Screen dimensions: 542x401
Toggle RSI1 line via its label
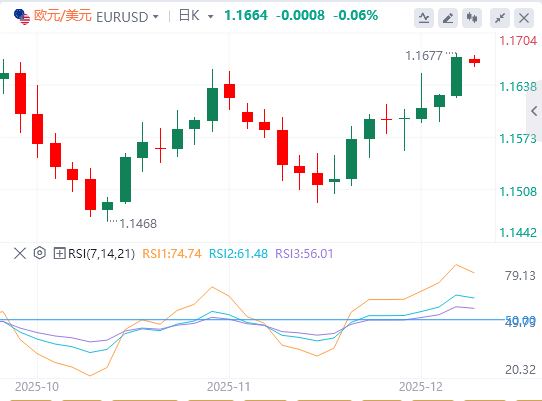pos(172,254)
